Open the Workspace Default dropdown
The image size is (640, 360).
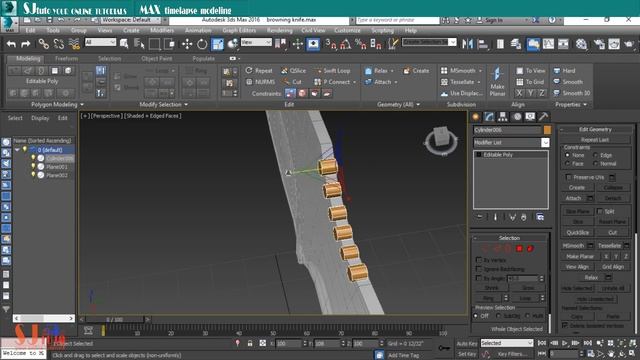[x=130, y=20]
